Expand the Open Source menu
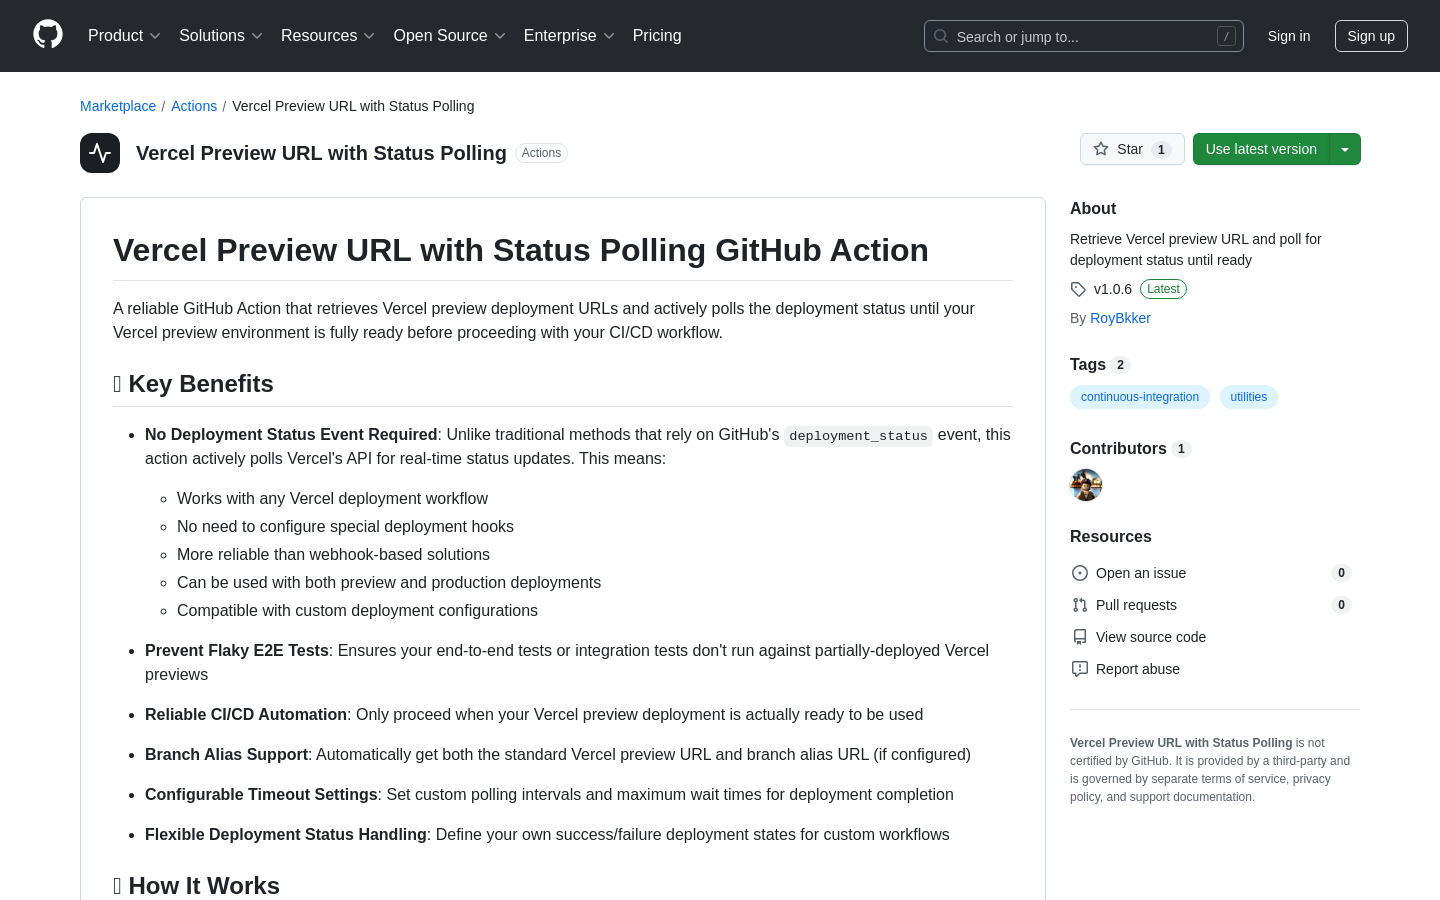 pos(450,36)
